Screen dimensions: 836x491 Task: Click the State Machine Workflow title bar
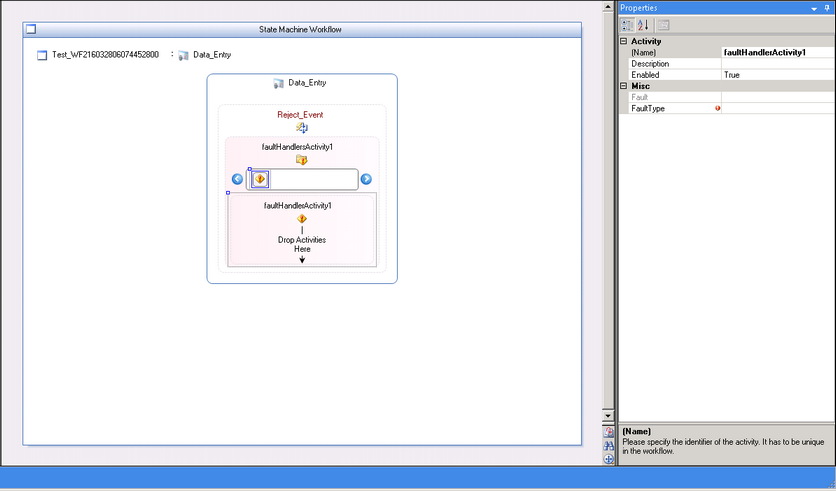[x=302, y=30]
